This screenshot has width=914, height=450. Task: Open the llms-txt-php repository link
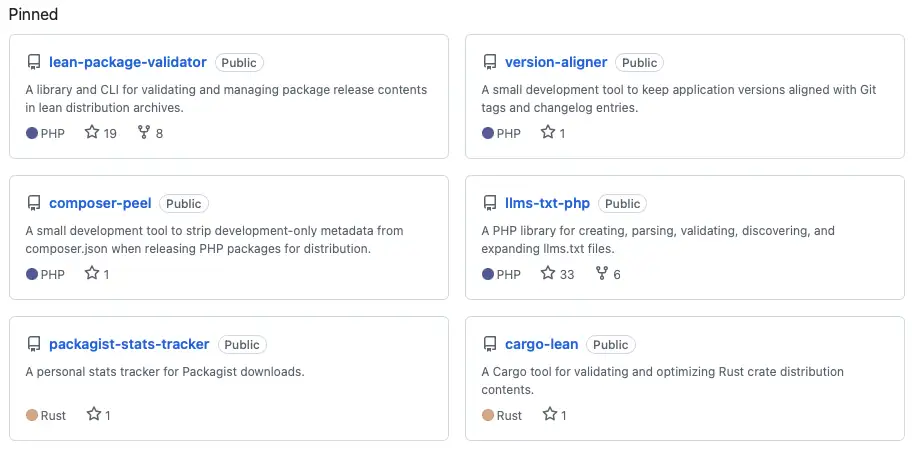(547, 203)
